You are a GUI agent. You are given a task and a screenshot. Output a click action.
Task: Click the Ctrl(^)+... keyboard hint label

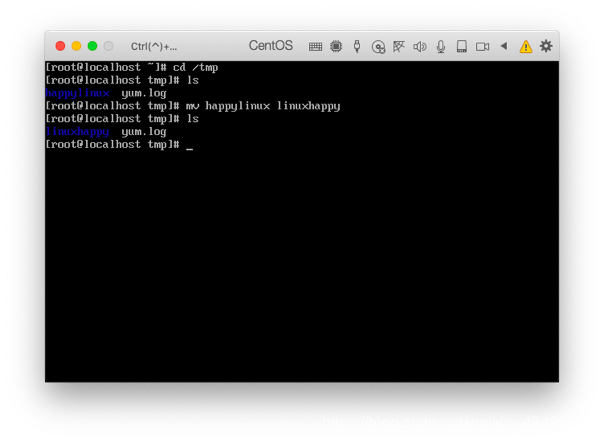coord(154,47)
